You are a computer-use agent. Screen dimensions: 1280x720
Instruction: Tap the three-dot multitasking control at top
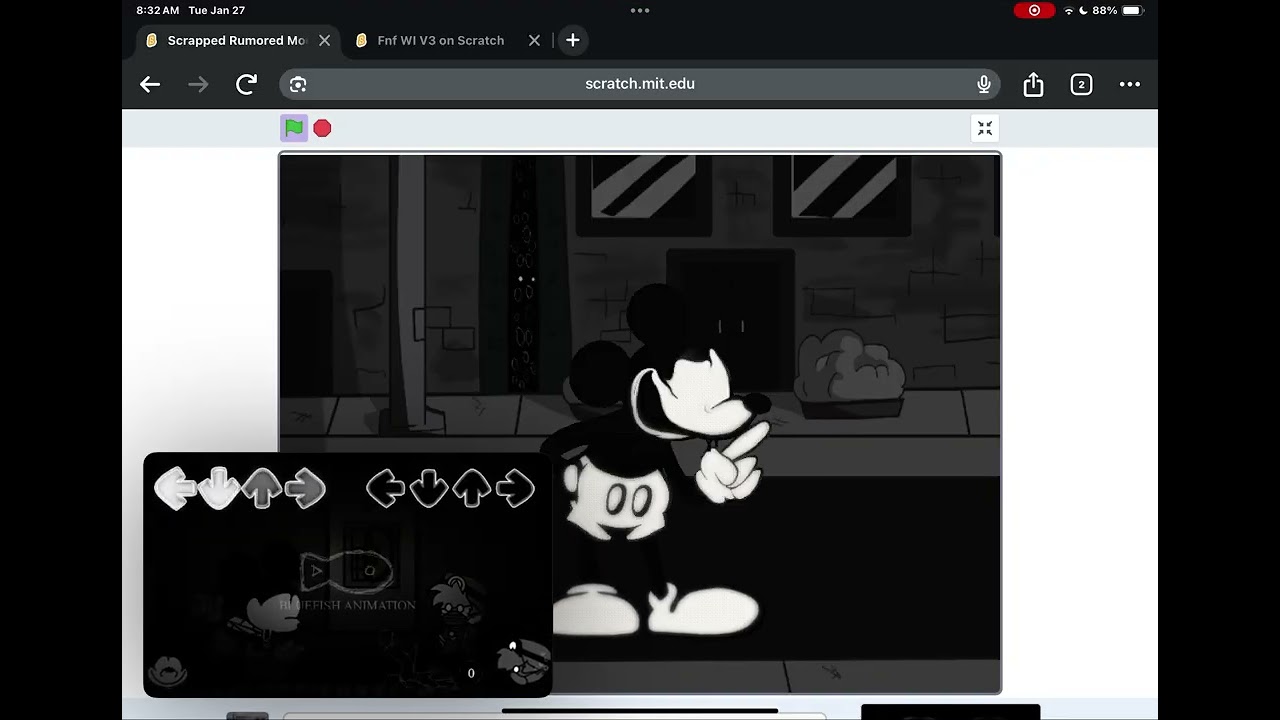click(640, 10)
